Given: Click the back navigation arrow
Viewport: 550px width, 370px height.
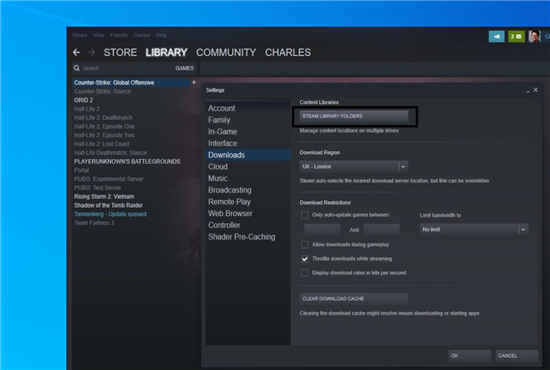Looking at the screenshot, I should [76, 53].
